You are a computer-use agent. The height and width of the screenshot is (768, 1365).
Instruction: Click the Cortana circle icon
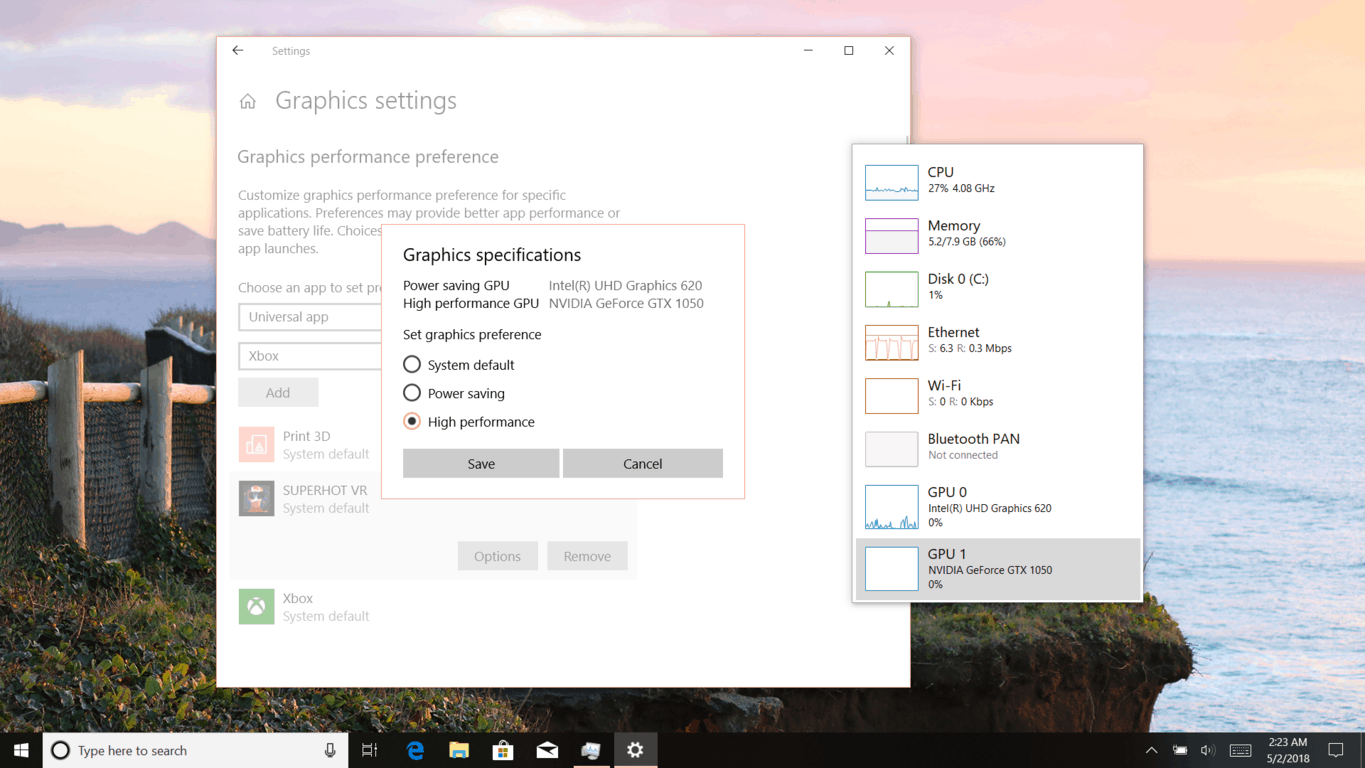click(x=60, y=750)
